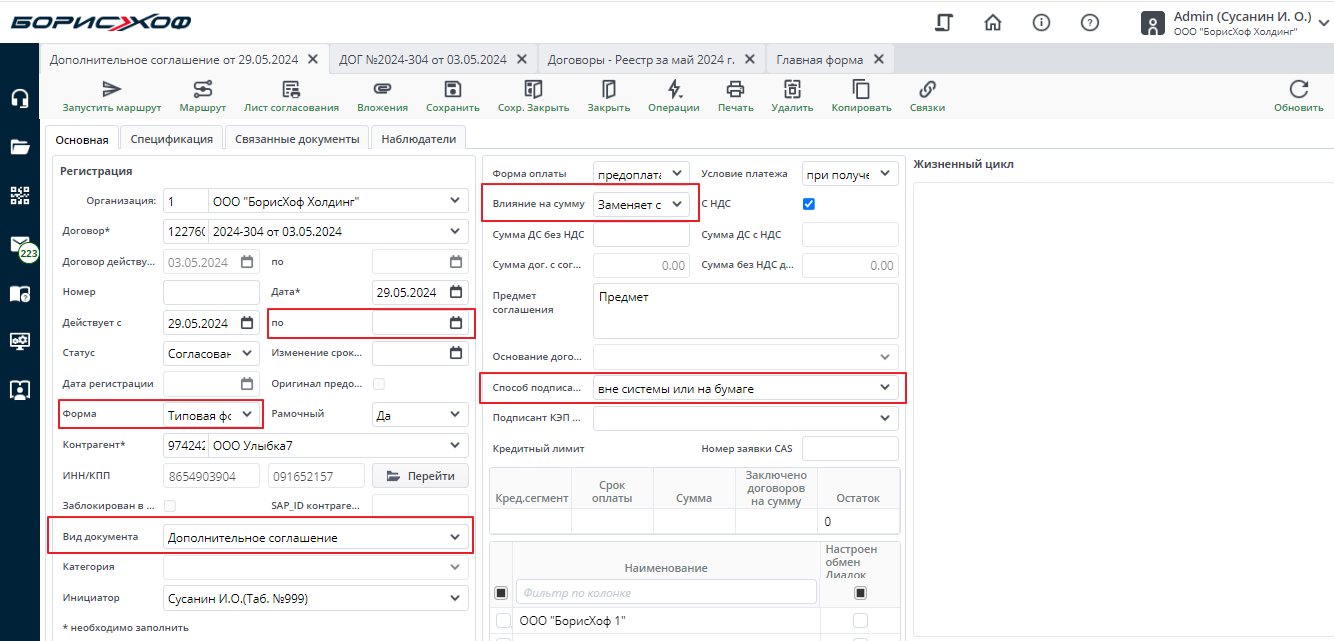Switch to the Спецификация tab
Viewport: 1334px width, 641px height.
[x=171, y=139]
